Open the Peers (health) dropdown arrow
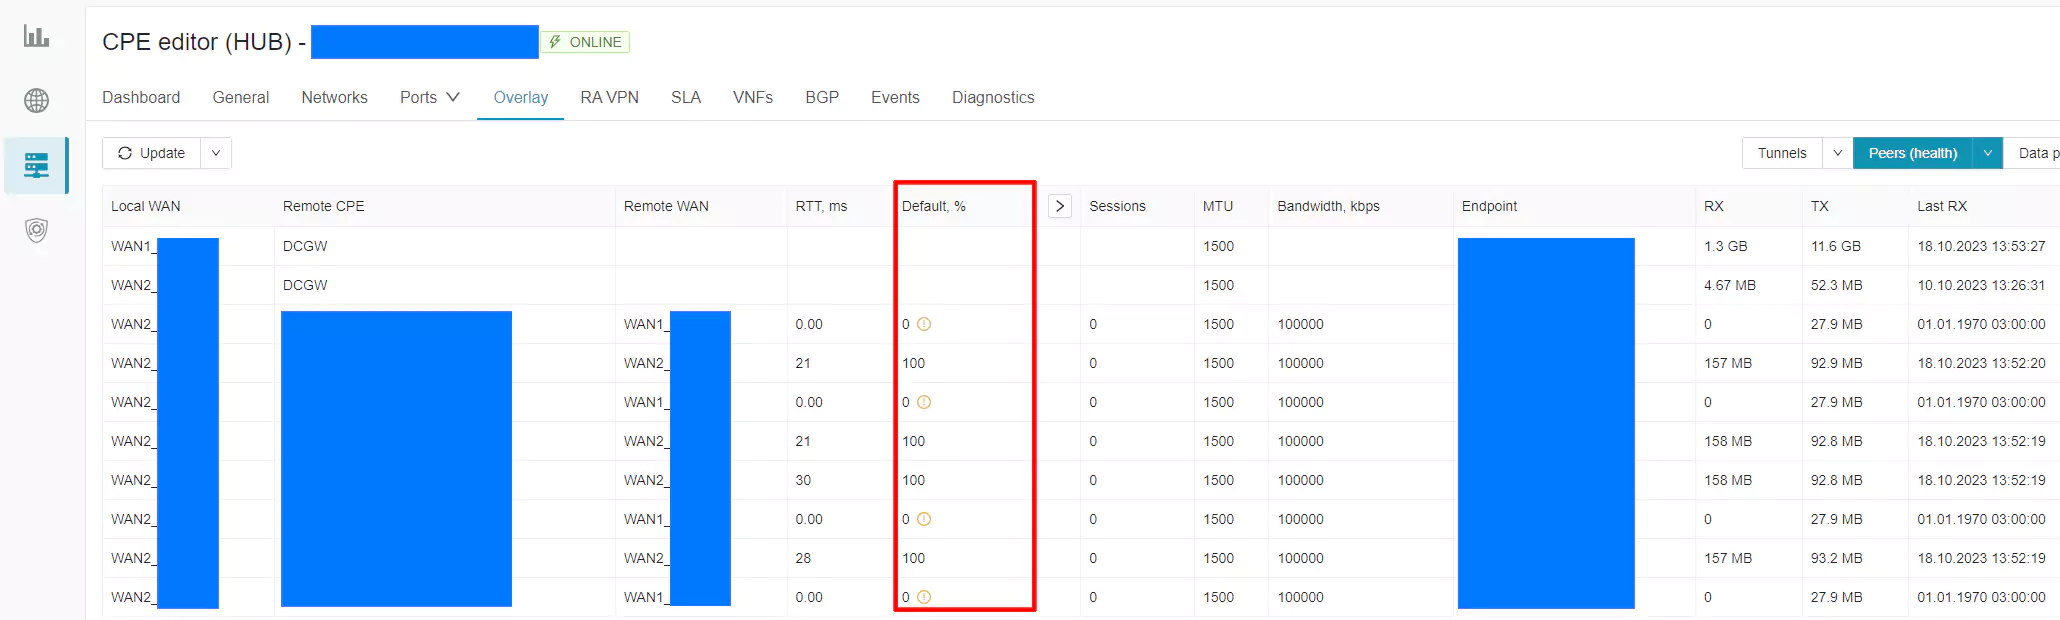Image resolution: width=2060 pixels, height=620 pixels. pyautogui.click(x=1987, y=153)
